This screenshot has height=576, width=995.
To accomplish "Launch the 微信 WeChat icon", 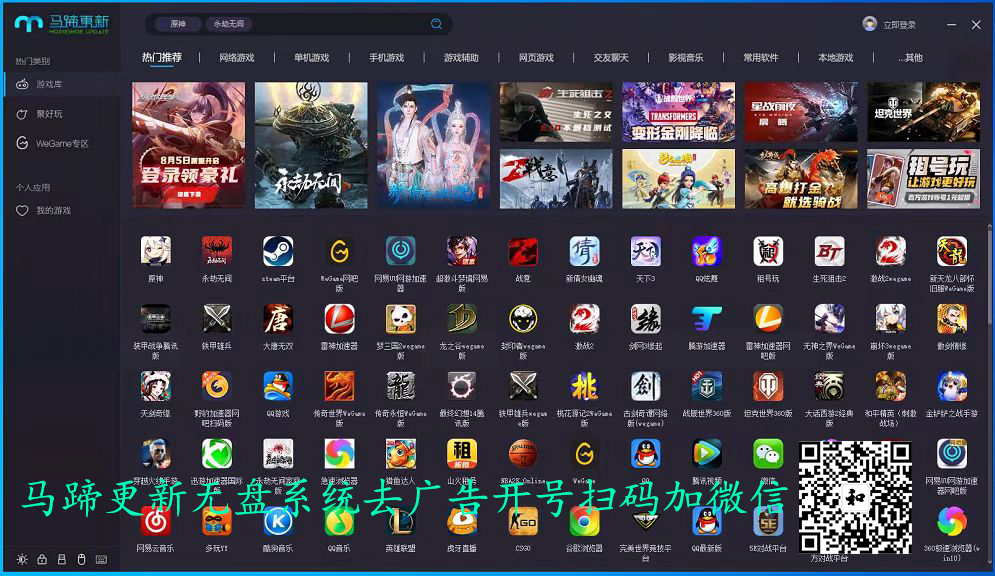I will click(768, 454).
